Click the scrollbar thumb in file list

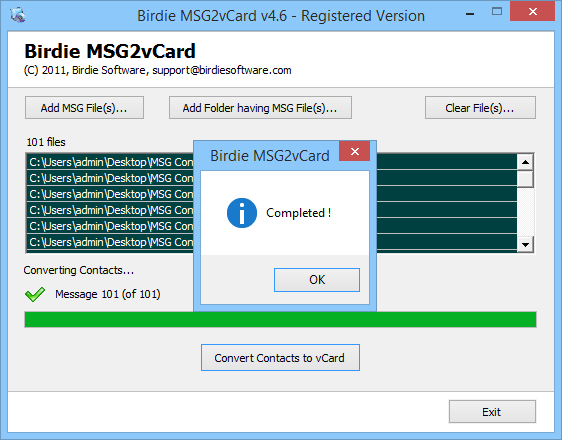pos(525,179)
